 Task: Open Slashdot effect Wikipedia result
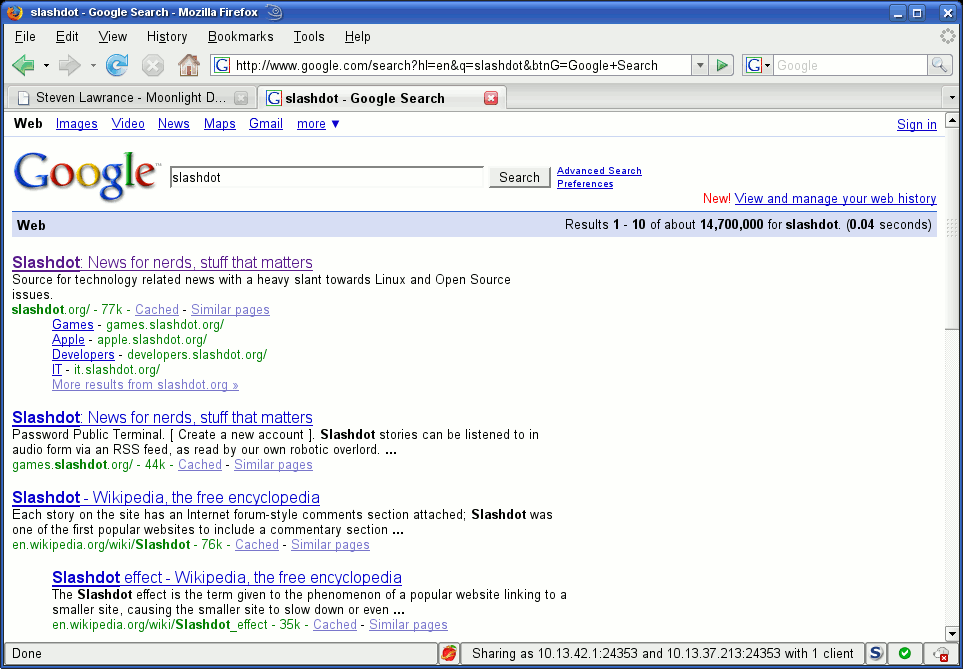coord(227,577)
